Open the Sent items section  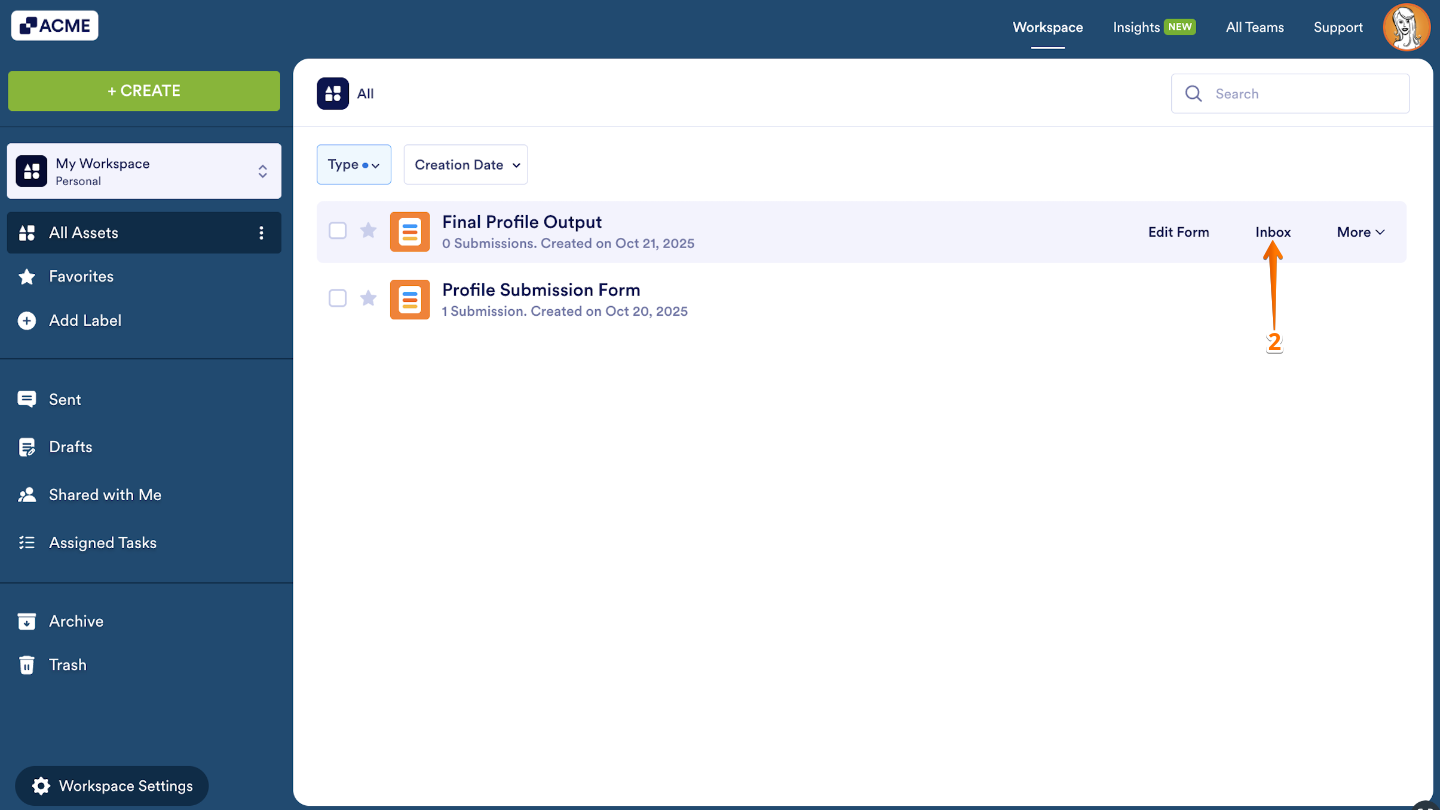pyautogui.click(x=64, y=399)
